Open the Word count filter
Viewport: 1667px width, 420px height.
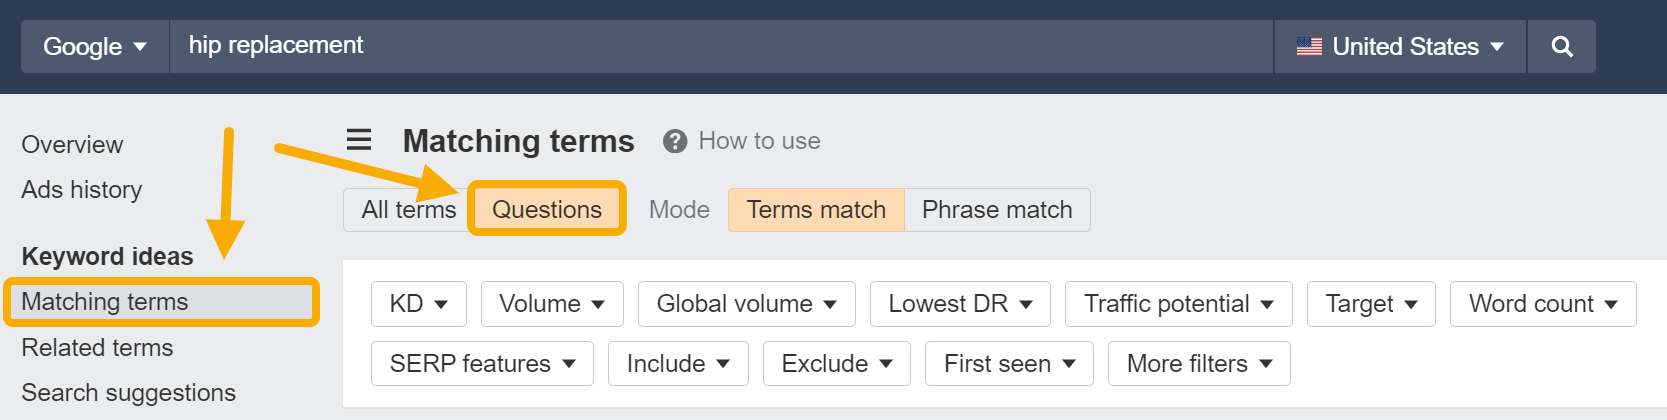1542,304
